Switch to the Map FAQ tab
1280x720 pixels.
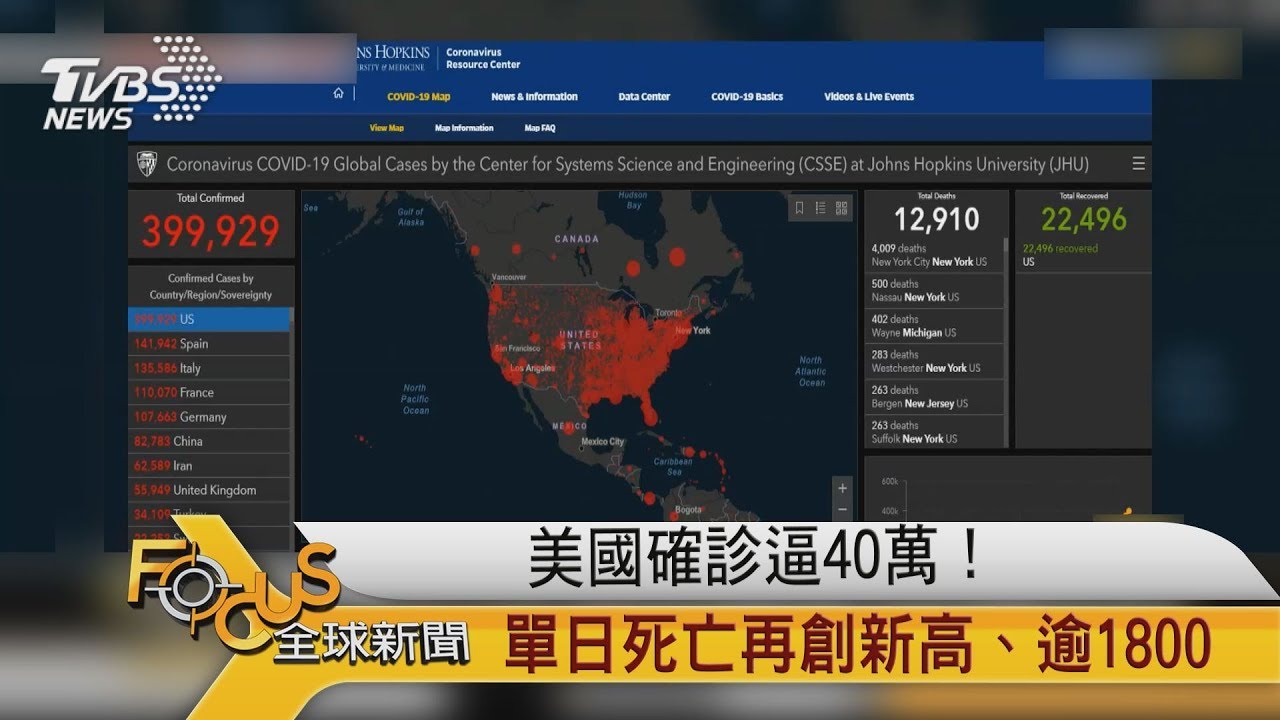pyautogui.click(x=540, y=128)
